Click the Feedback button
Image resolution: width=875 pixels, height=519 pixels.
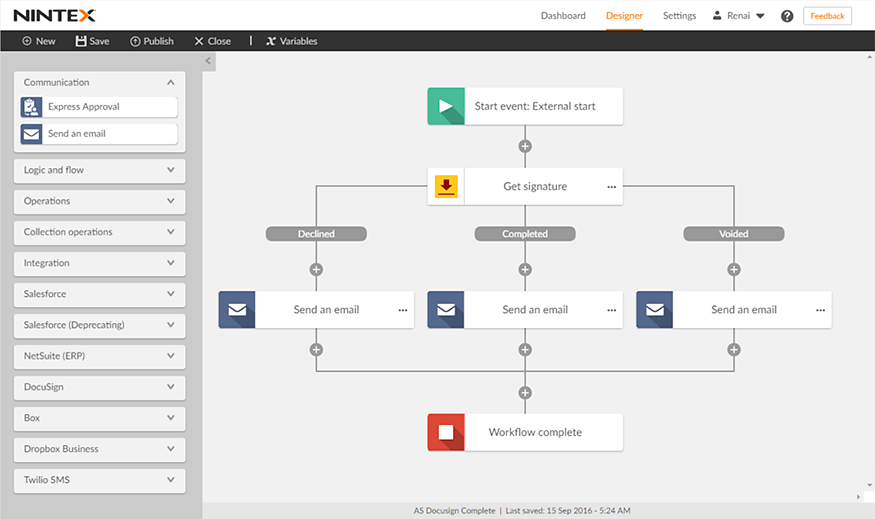coord(827,16)
